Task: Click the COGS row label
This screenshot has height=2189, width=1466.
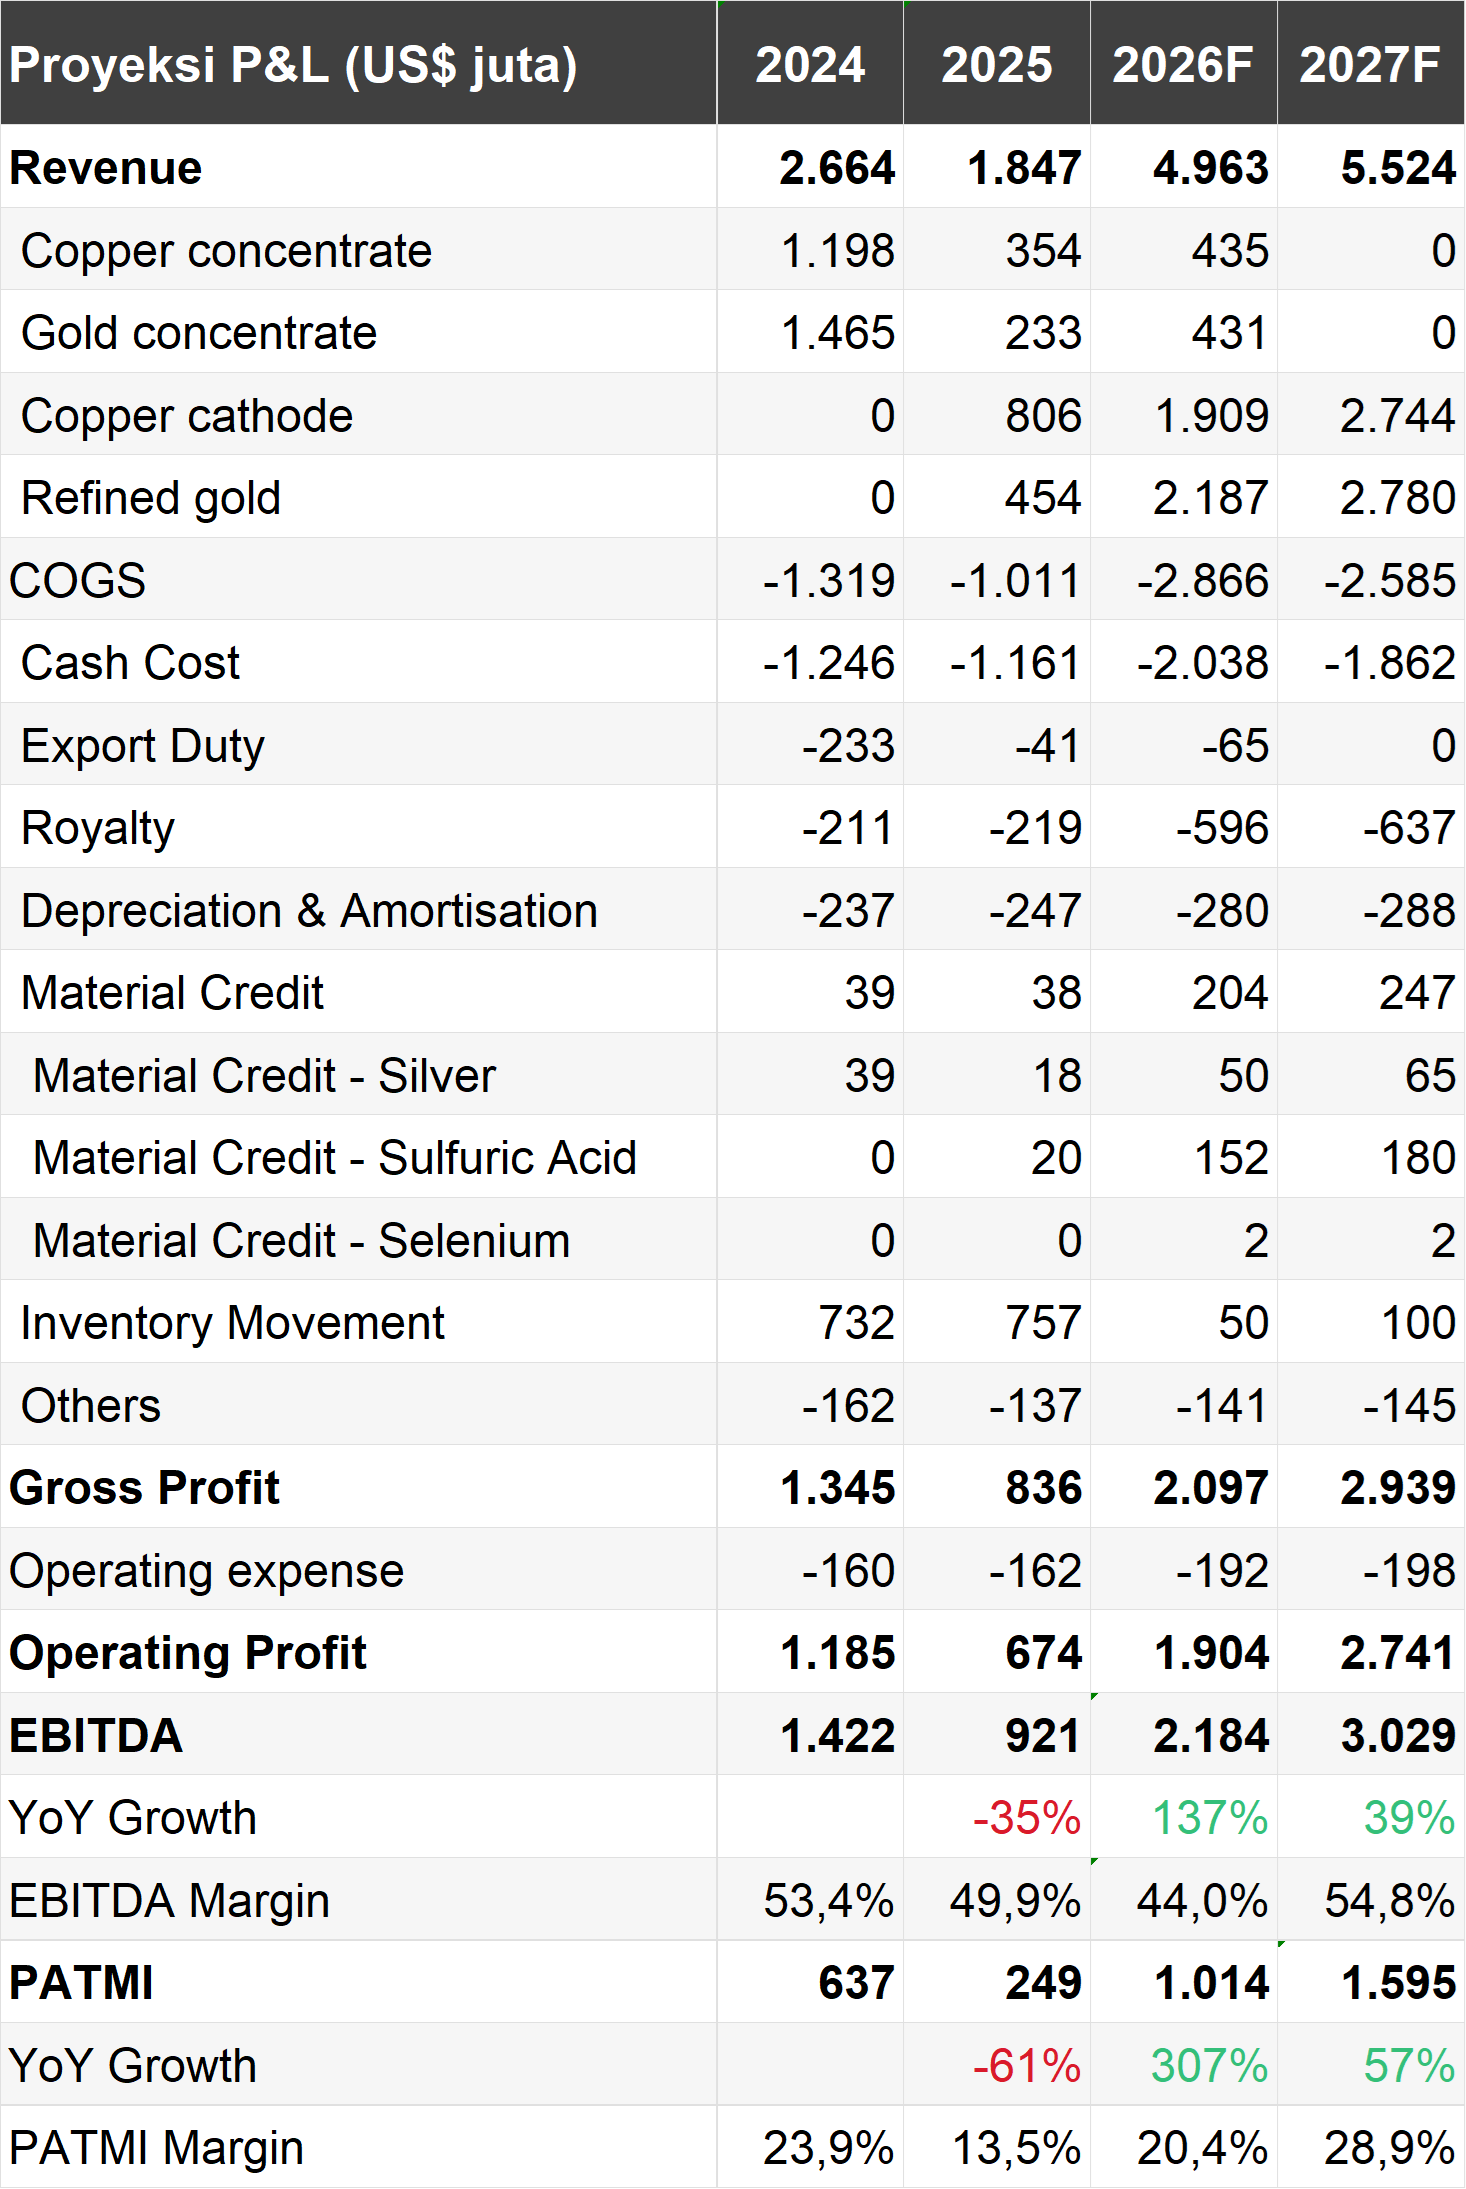Action: point(78,580)
